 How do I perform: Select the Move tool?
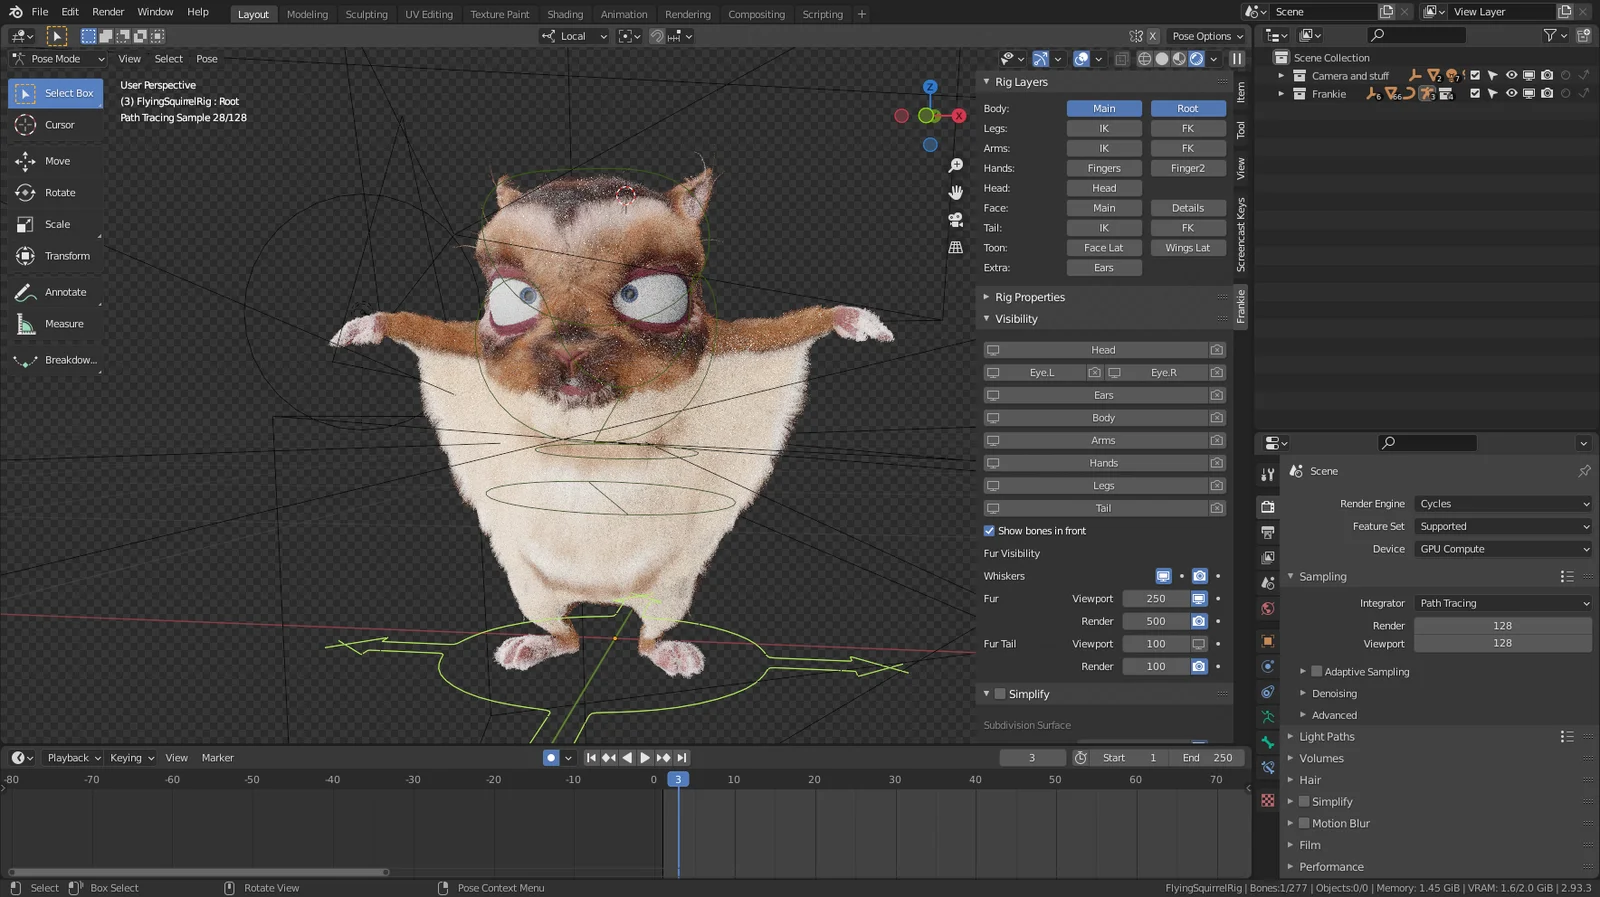[55, 161]
